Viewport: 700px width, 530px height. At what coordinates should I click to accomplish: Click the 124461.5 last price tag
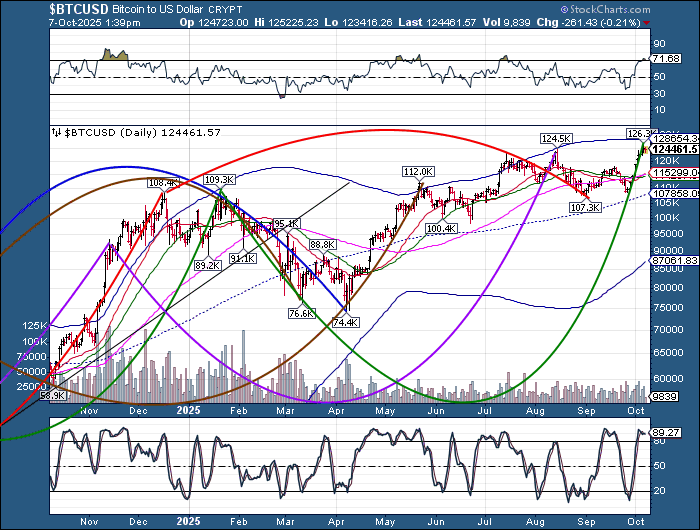pyautogui.click(x=672, y=149)
